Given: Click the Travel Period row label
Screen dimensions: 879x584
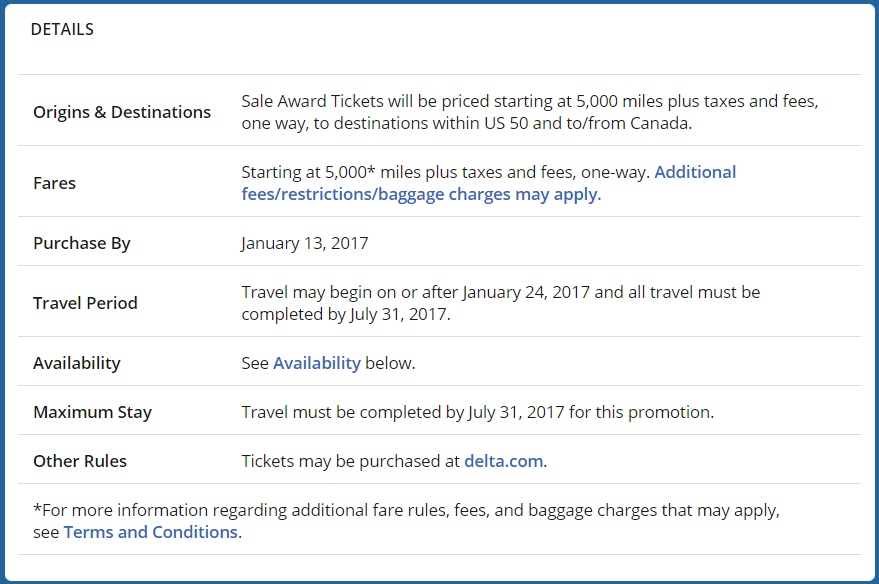Looking at the screenshot, I should pos(85,303).
